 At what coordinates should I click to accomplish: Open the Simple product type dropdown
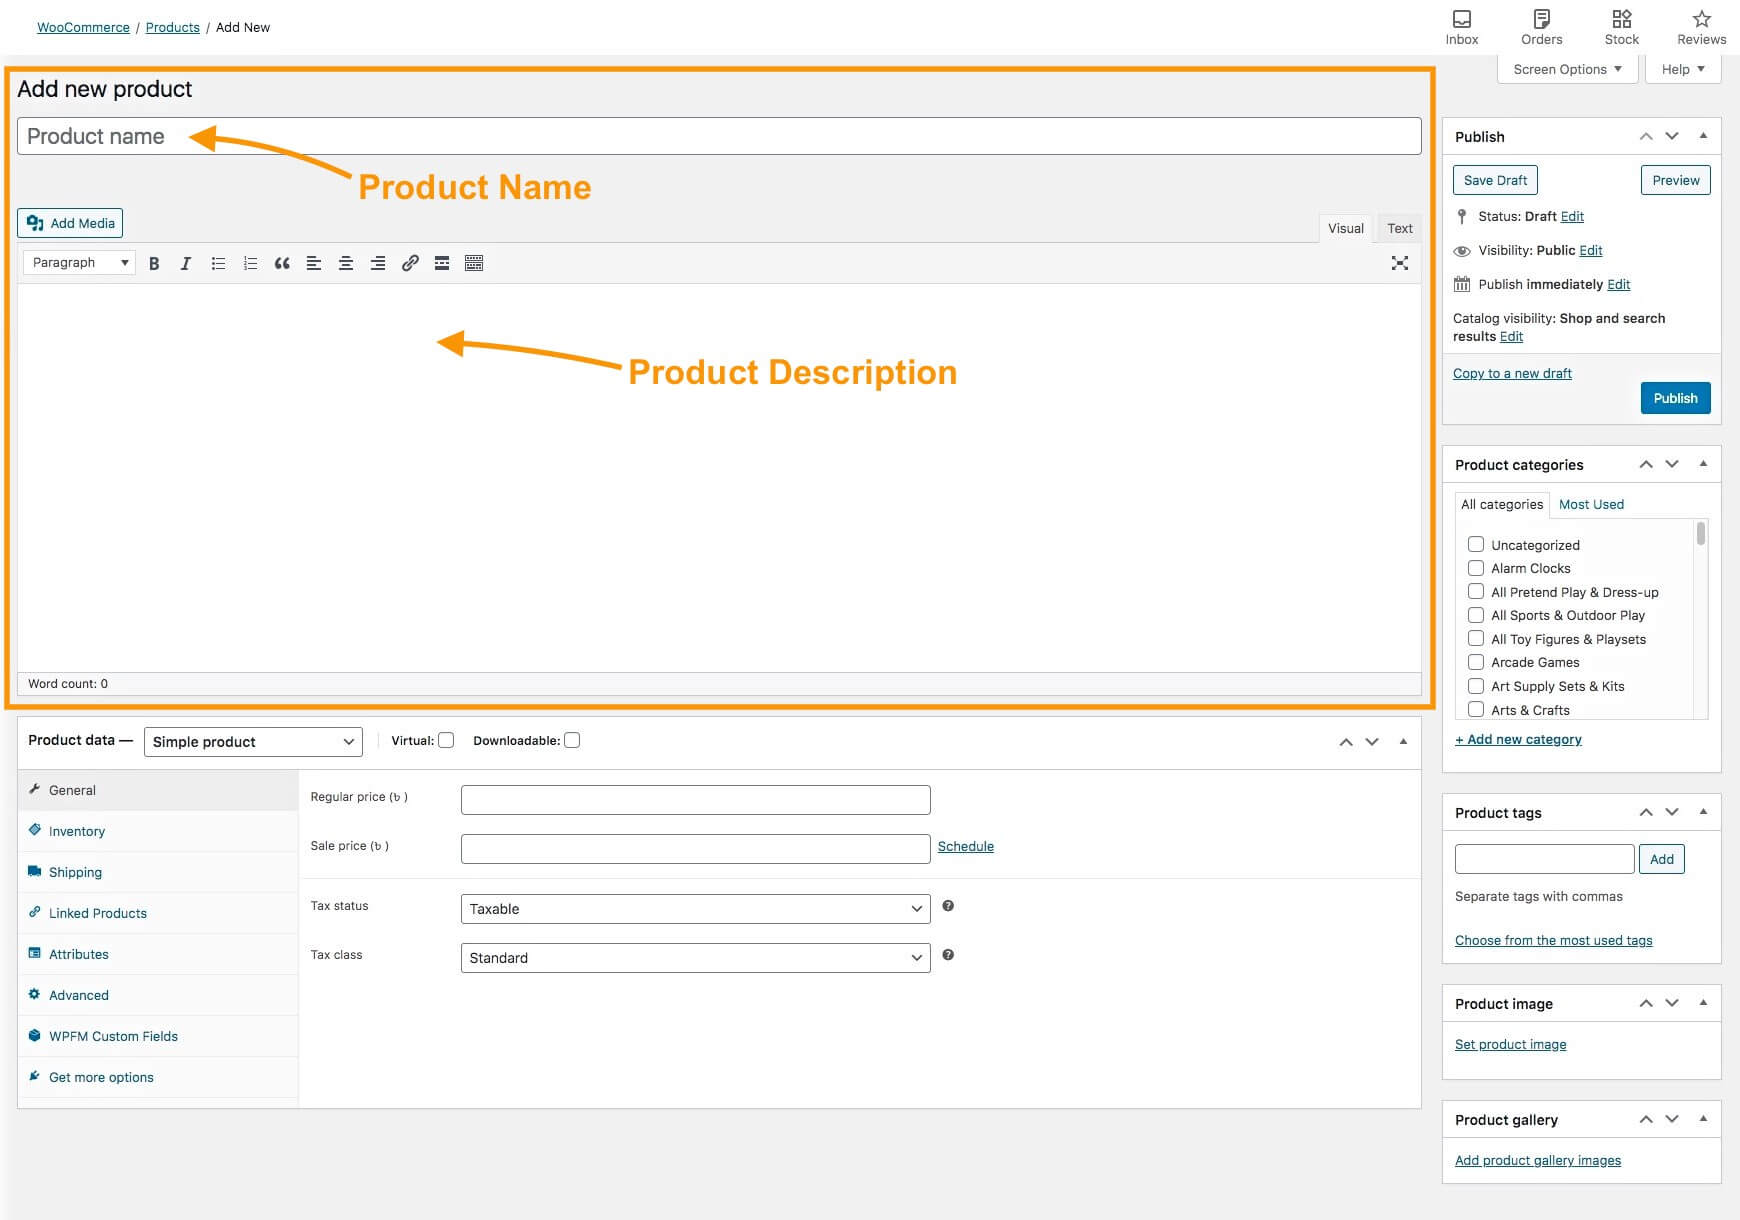click(253, 742)
